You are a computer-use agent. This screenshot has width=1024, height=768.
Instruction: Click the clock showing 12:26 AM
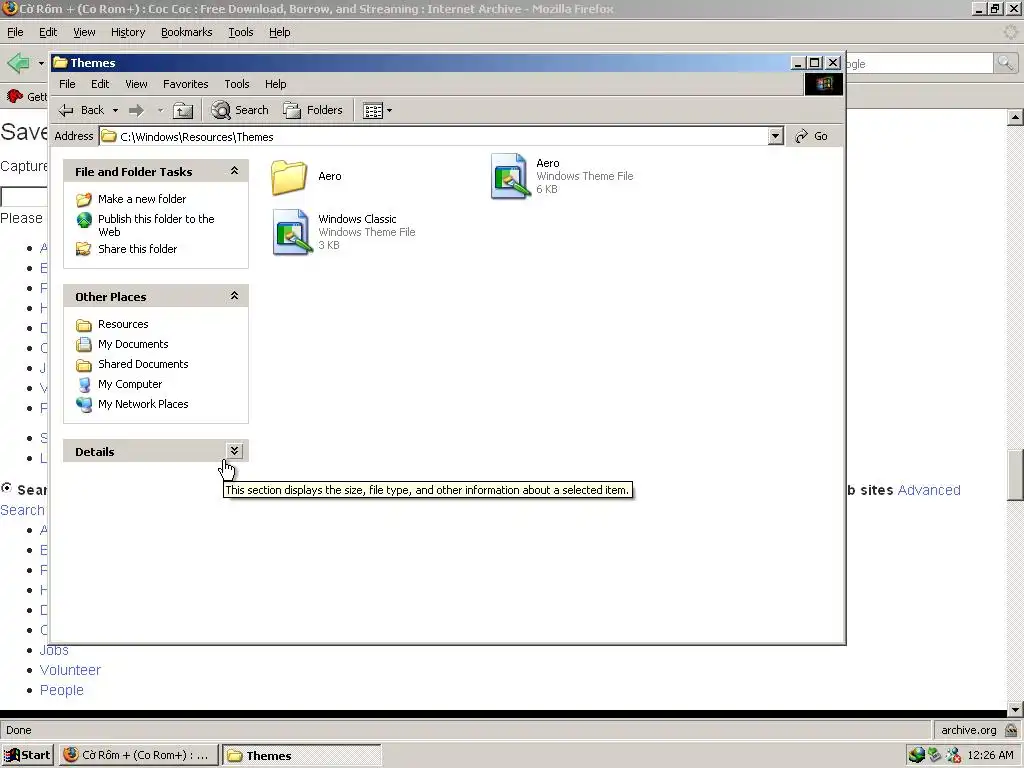991,755
